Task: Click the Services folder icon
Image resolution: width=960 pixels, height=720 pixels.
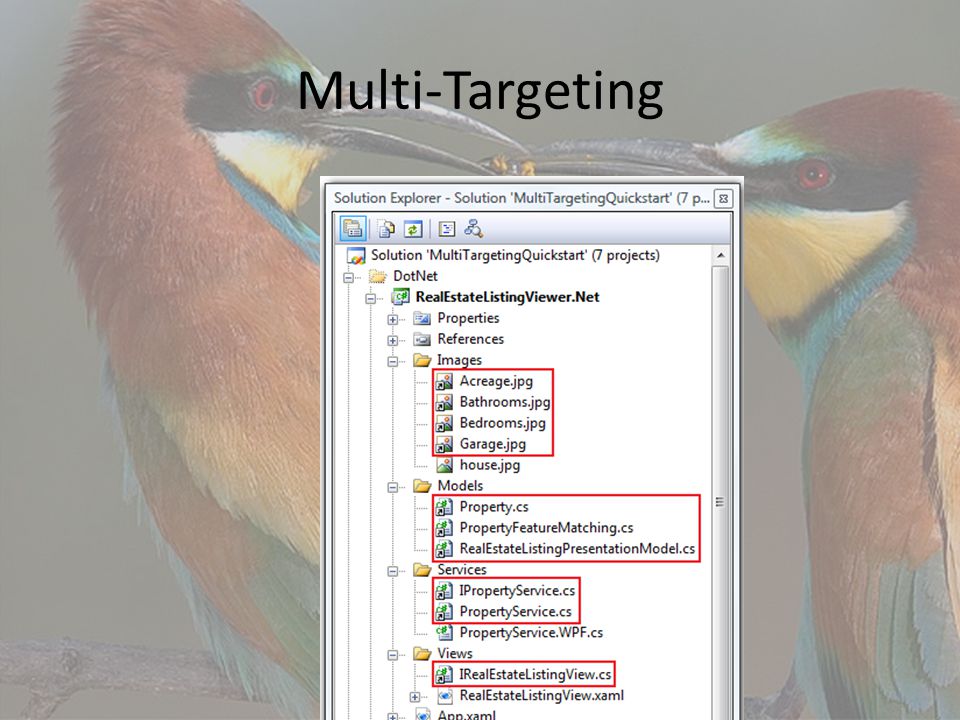Action: click(x=422, y=570)
